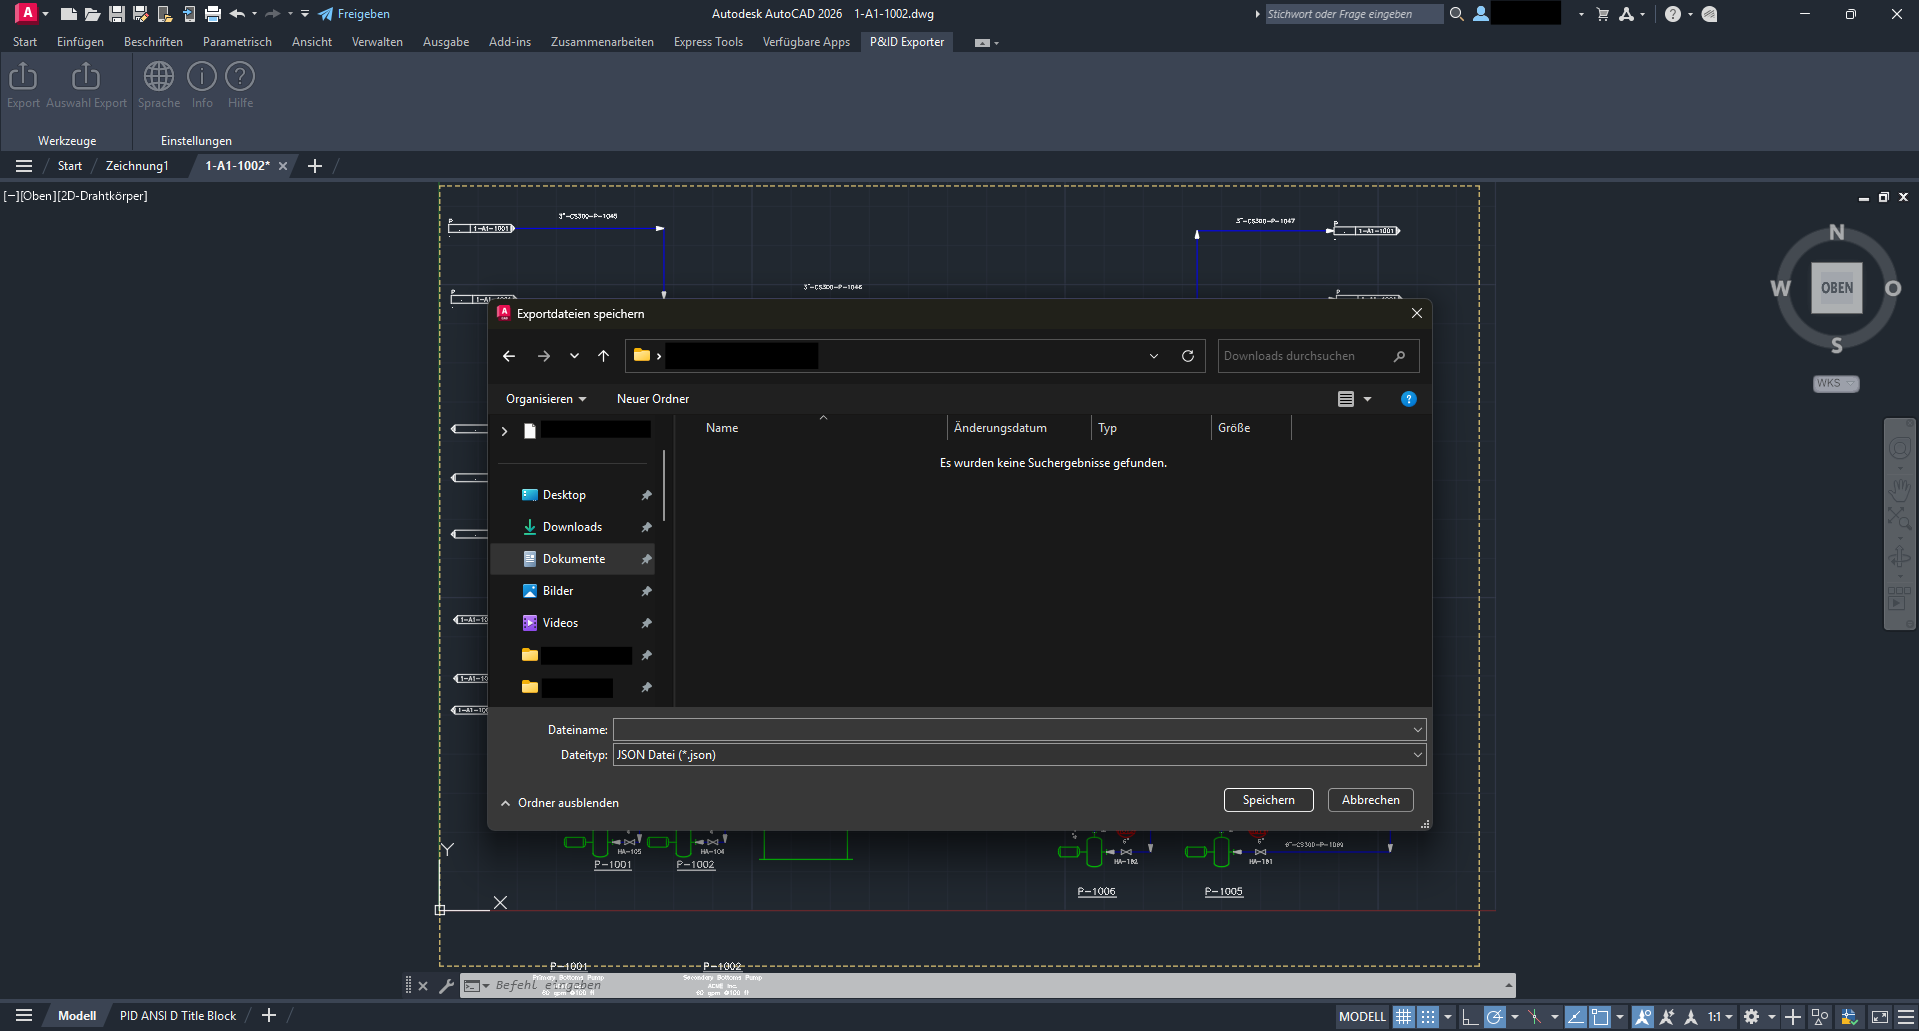The height and width of the screenshot is (1031, 1919).
Task: Open the drawing settings gear in the status bar
Action: click(x=1751, y=1016)
